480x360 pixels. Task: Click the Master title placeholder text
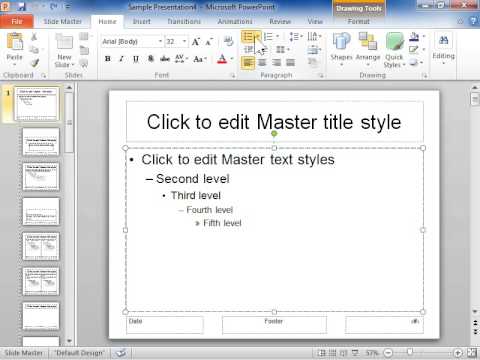274,122
